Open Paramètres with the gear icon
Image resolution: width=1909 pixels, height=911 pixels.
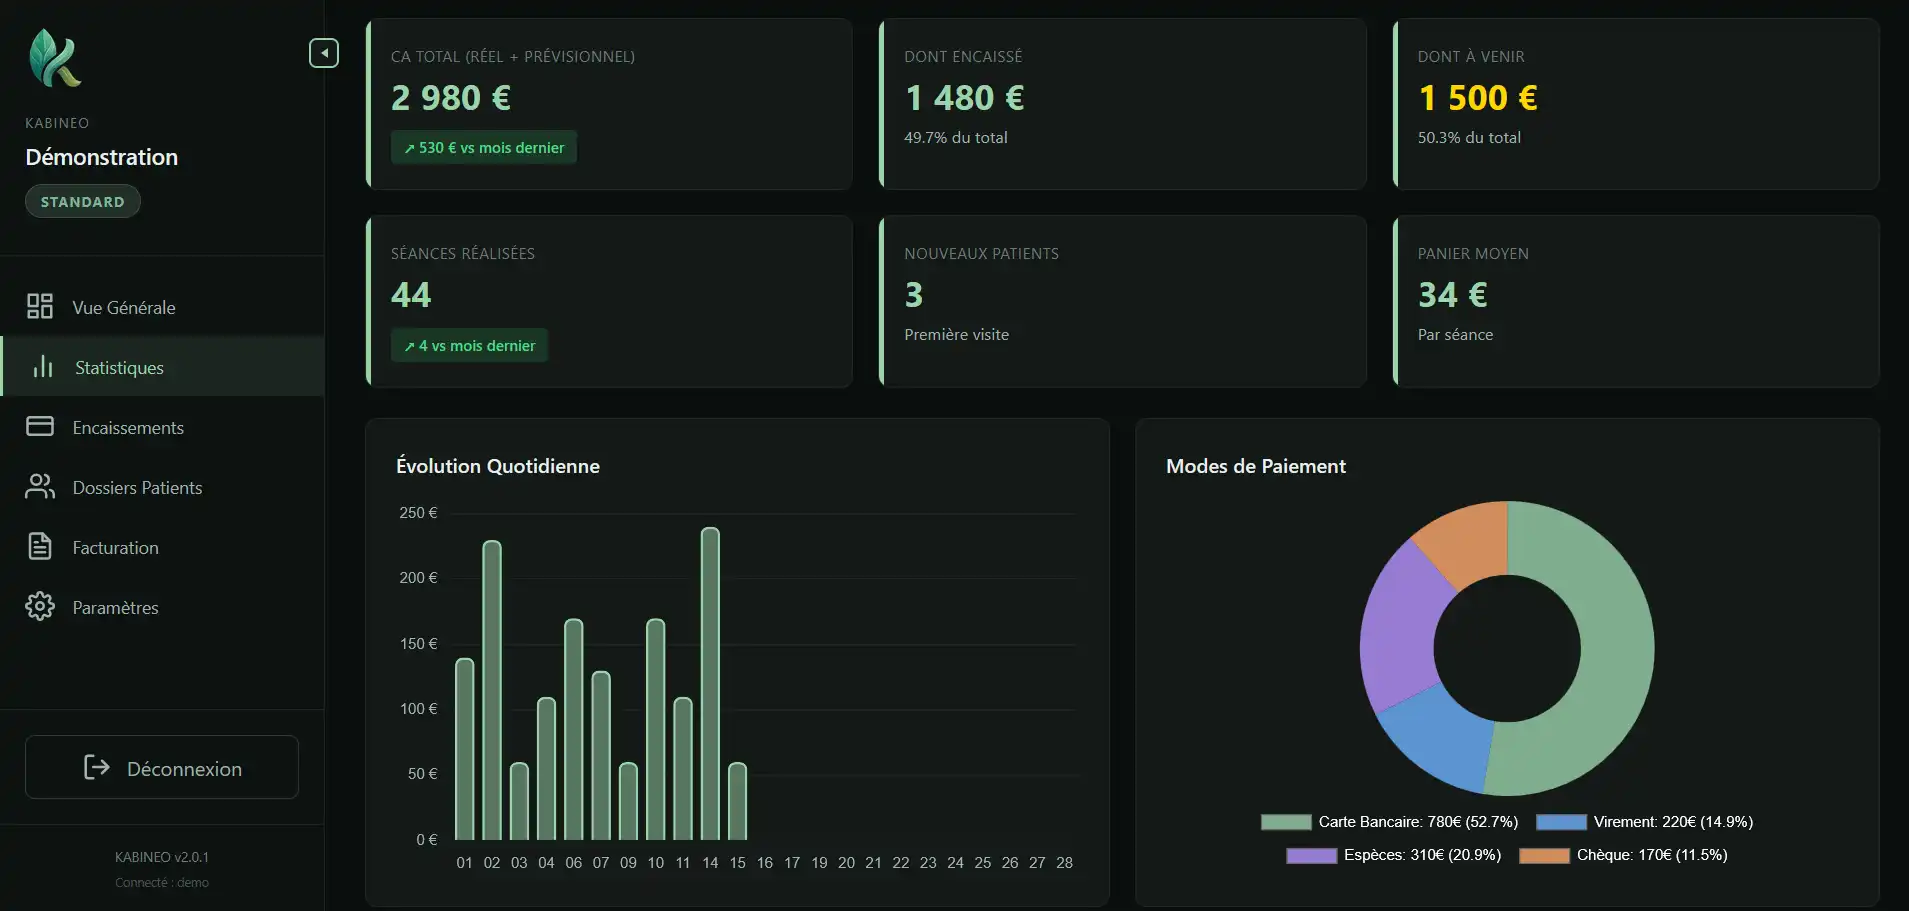tap(40, 607)
